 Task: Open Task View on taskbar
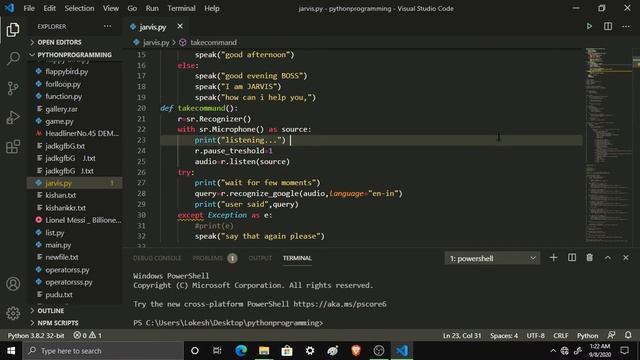click(x=217, y=351)
